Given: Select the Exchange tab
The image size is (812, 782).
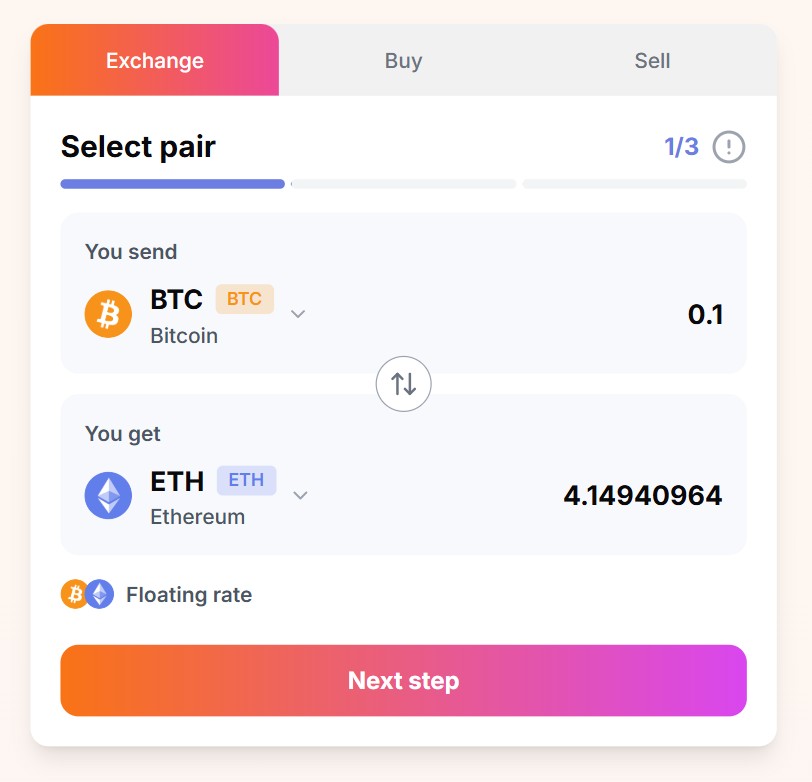Looking at the screenshot, I should click(155, 60).
